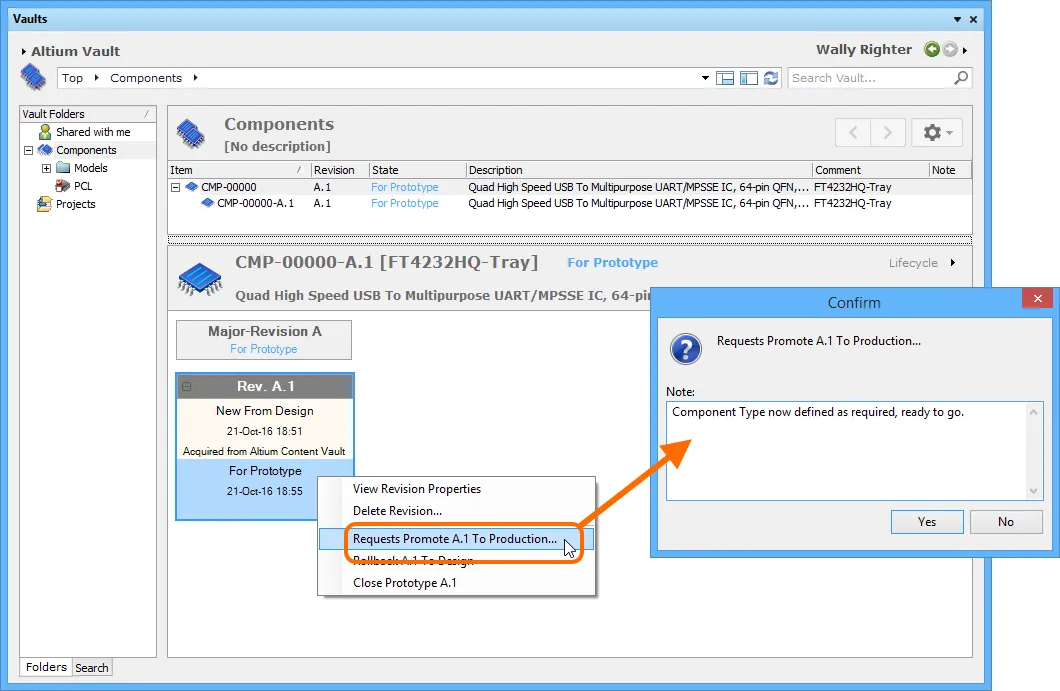Image resolution: width=1060 pixels, height=691 pixels.
Task: Refresh the vault view
Action: tap(771, 78)
